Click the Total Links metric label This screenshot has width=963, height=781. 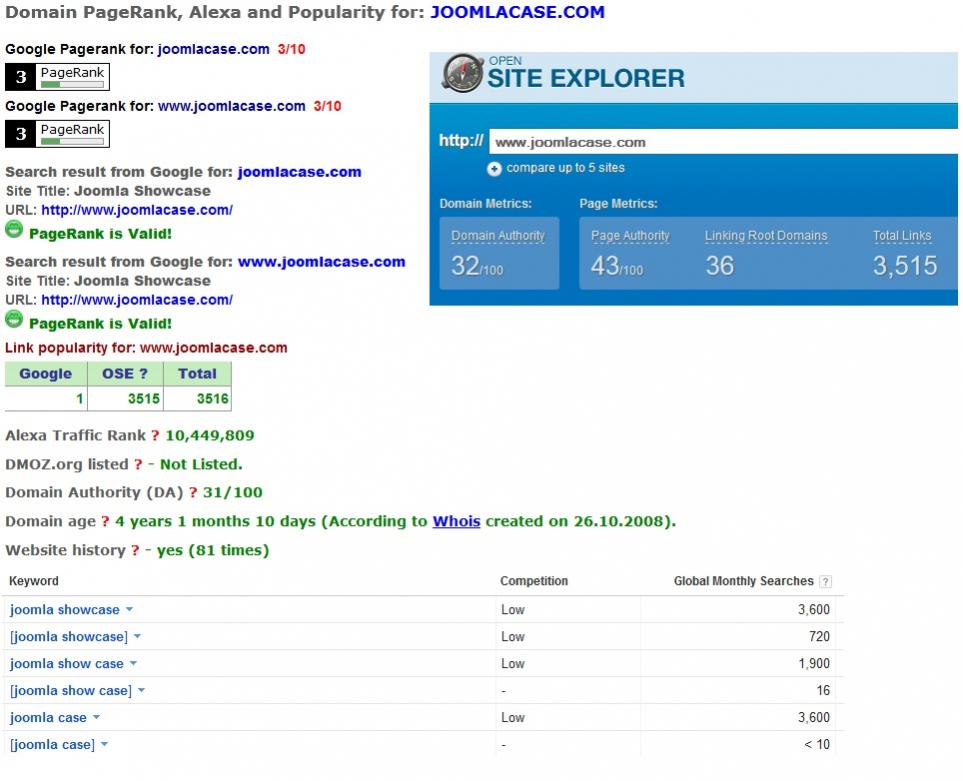tap(902, 236)
